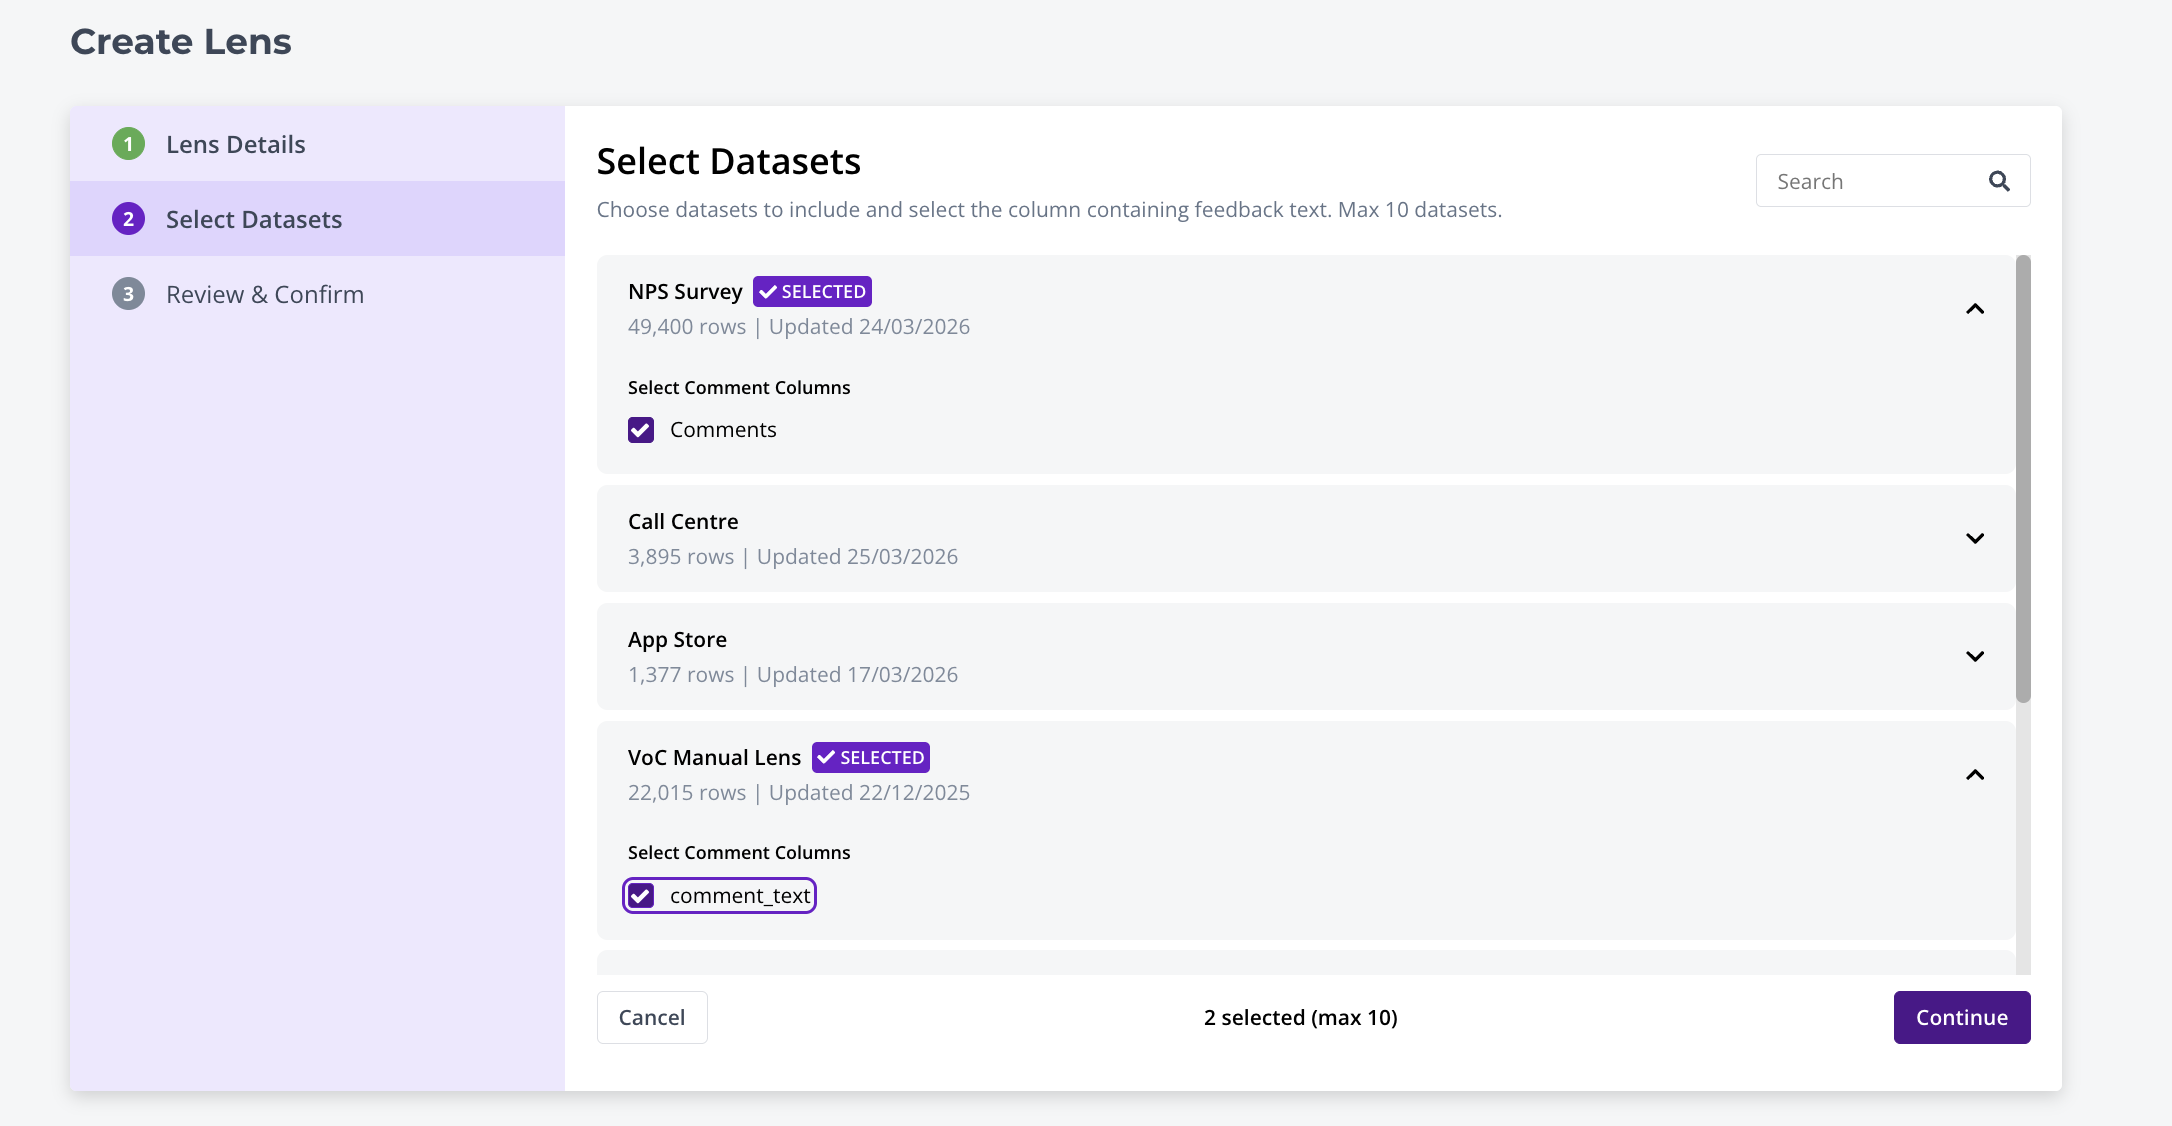Open the Review & Confirm step
Viewport: 2172px width, 1126px height.
pos(264,294)
